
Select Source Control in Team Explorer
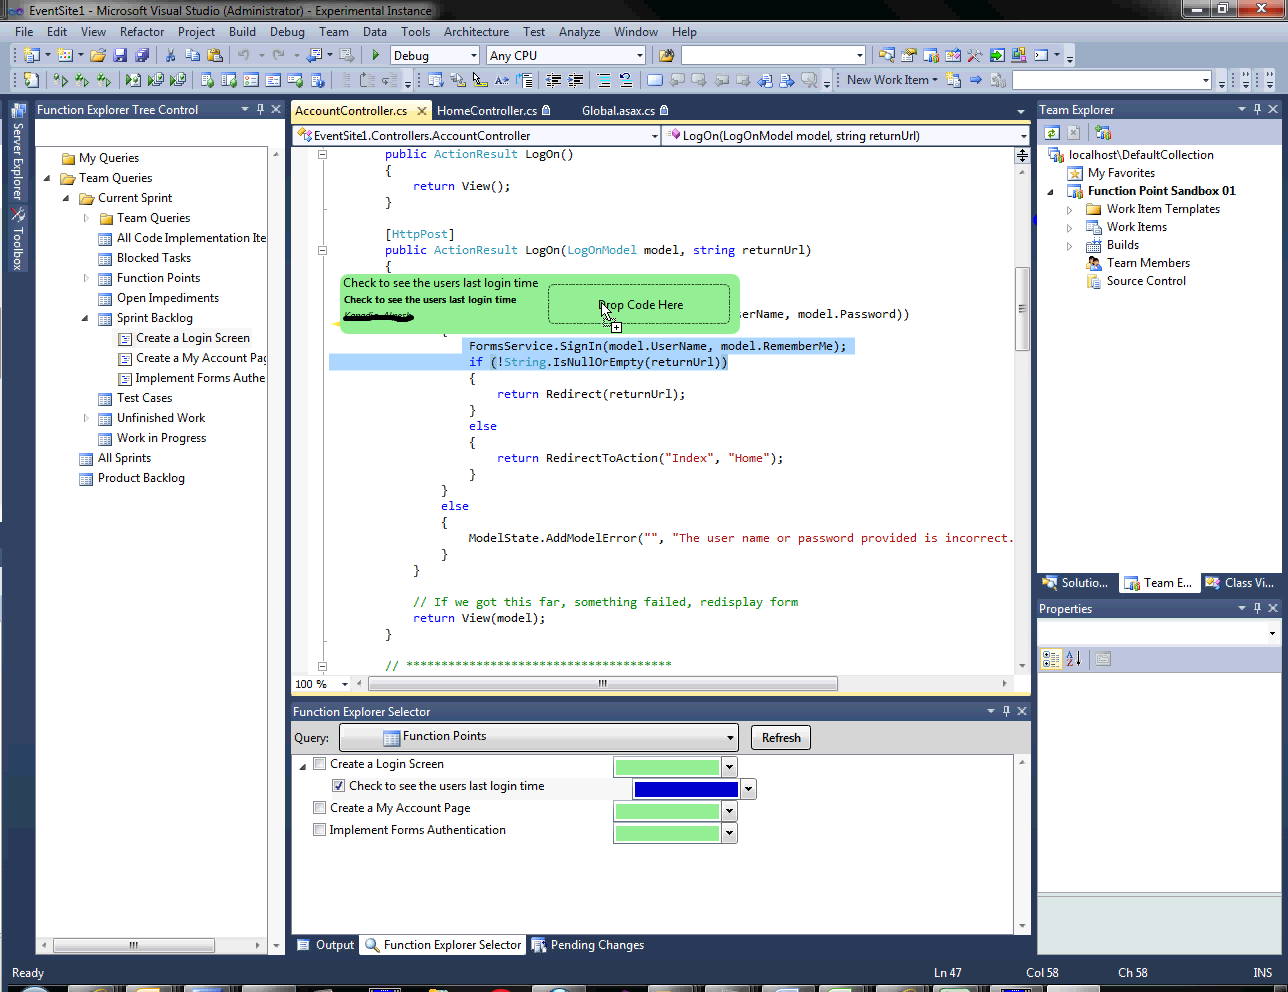pyautogui.click(x=1146, y=281)
